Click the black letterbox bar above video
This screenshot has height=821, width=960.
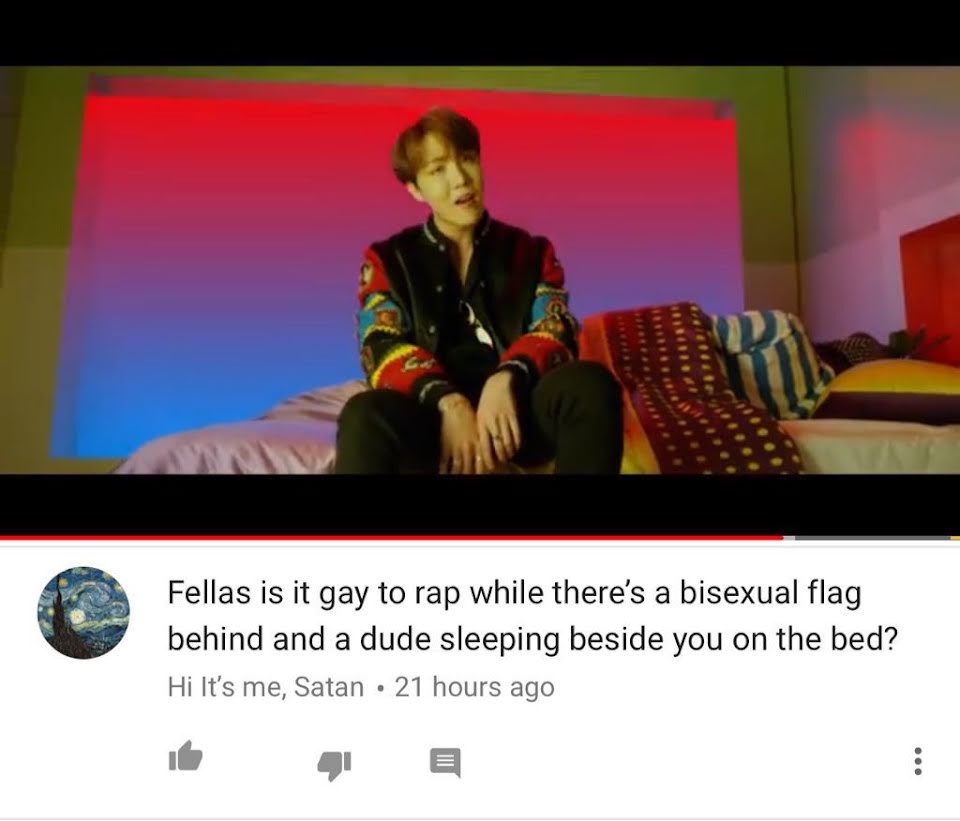click(x=480, y=32)
